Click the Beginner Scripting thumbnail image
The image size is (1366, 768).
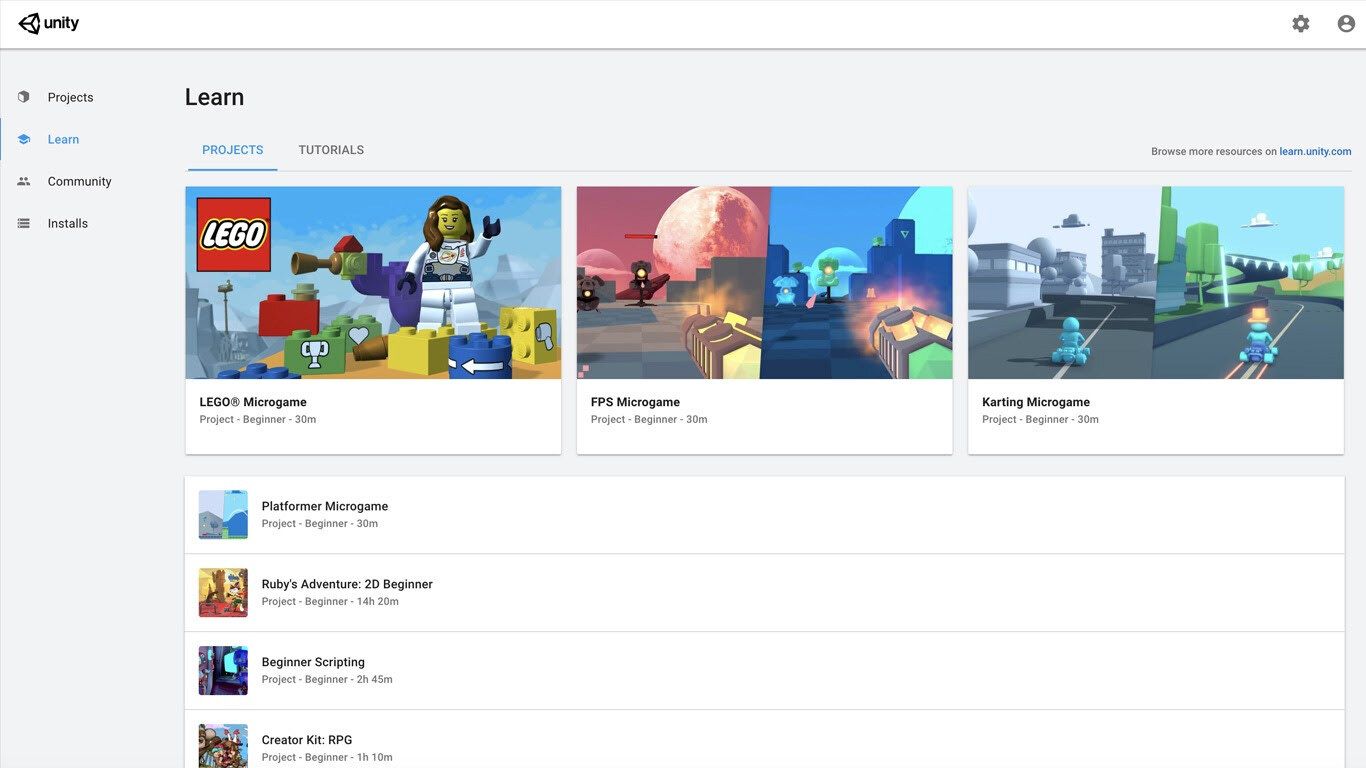(x=223, y=671)
